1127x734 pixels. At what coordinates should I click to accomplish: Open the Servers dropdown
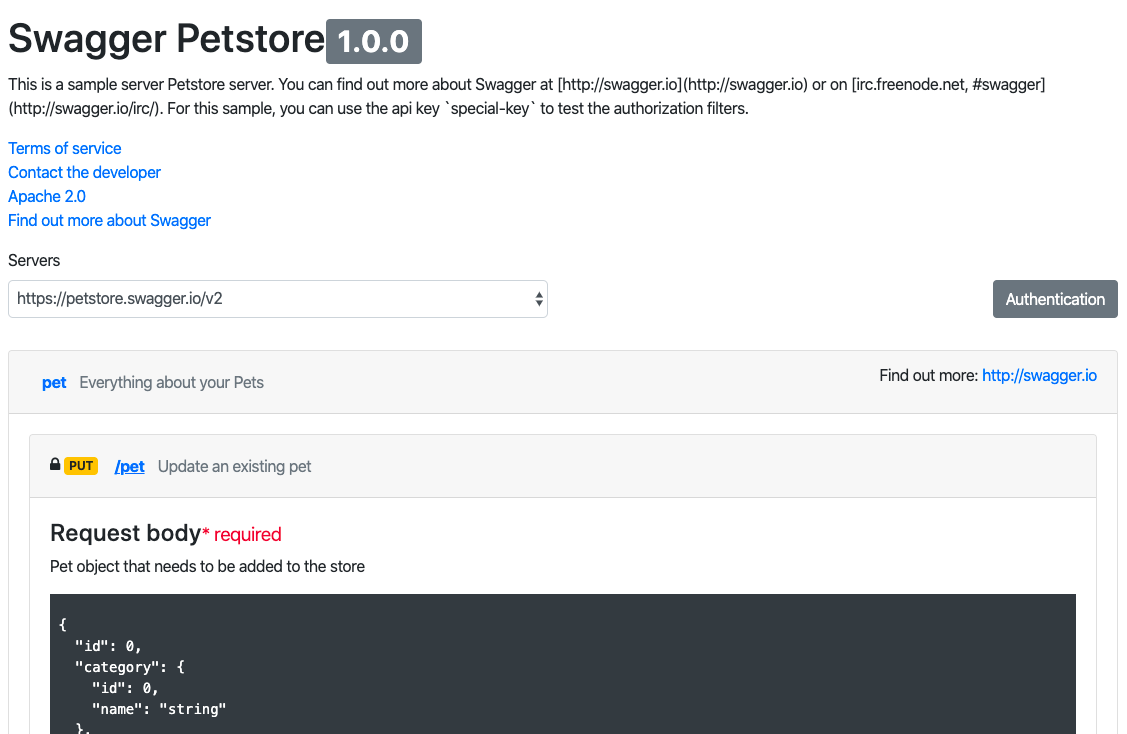click(x=277, y=299)
